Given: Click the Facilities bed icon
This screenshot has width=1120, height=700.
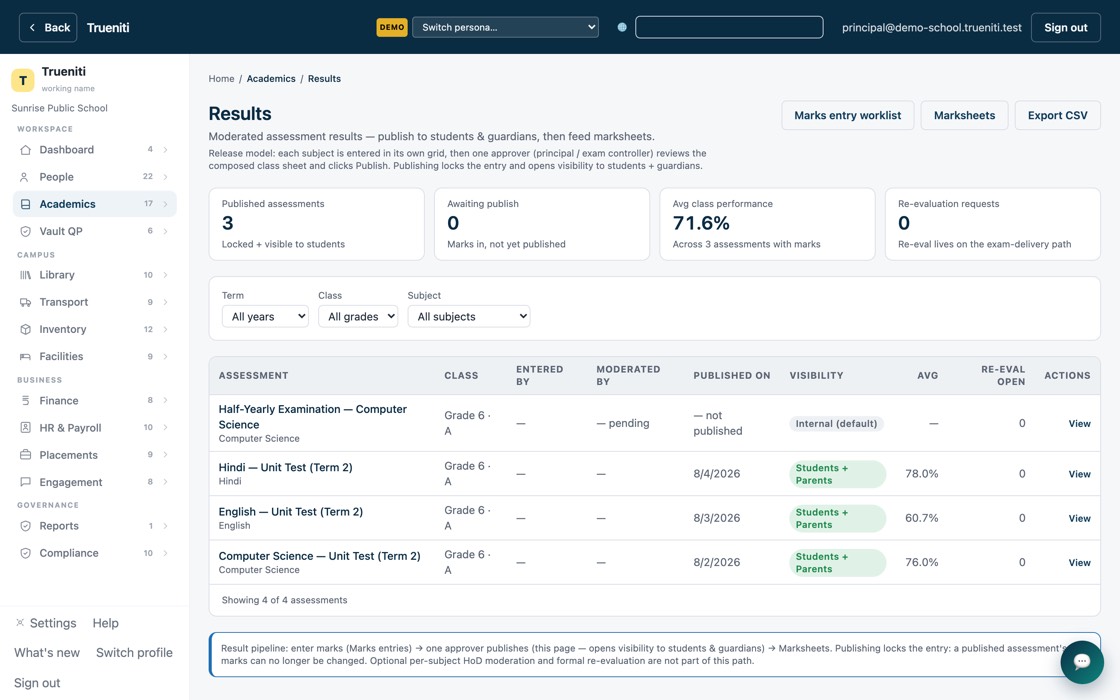Looking at the screenshot, I should 26,356.
